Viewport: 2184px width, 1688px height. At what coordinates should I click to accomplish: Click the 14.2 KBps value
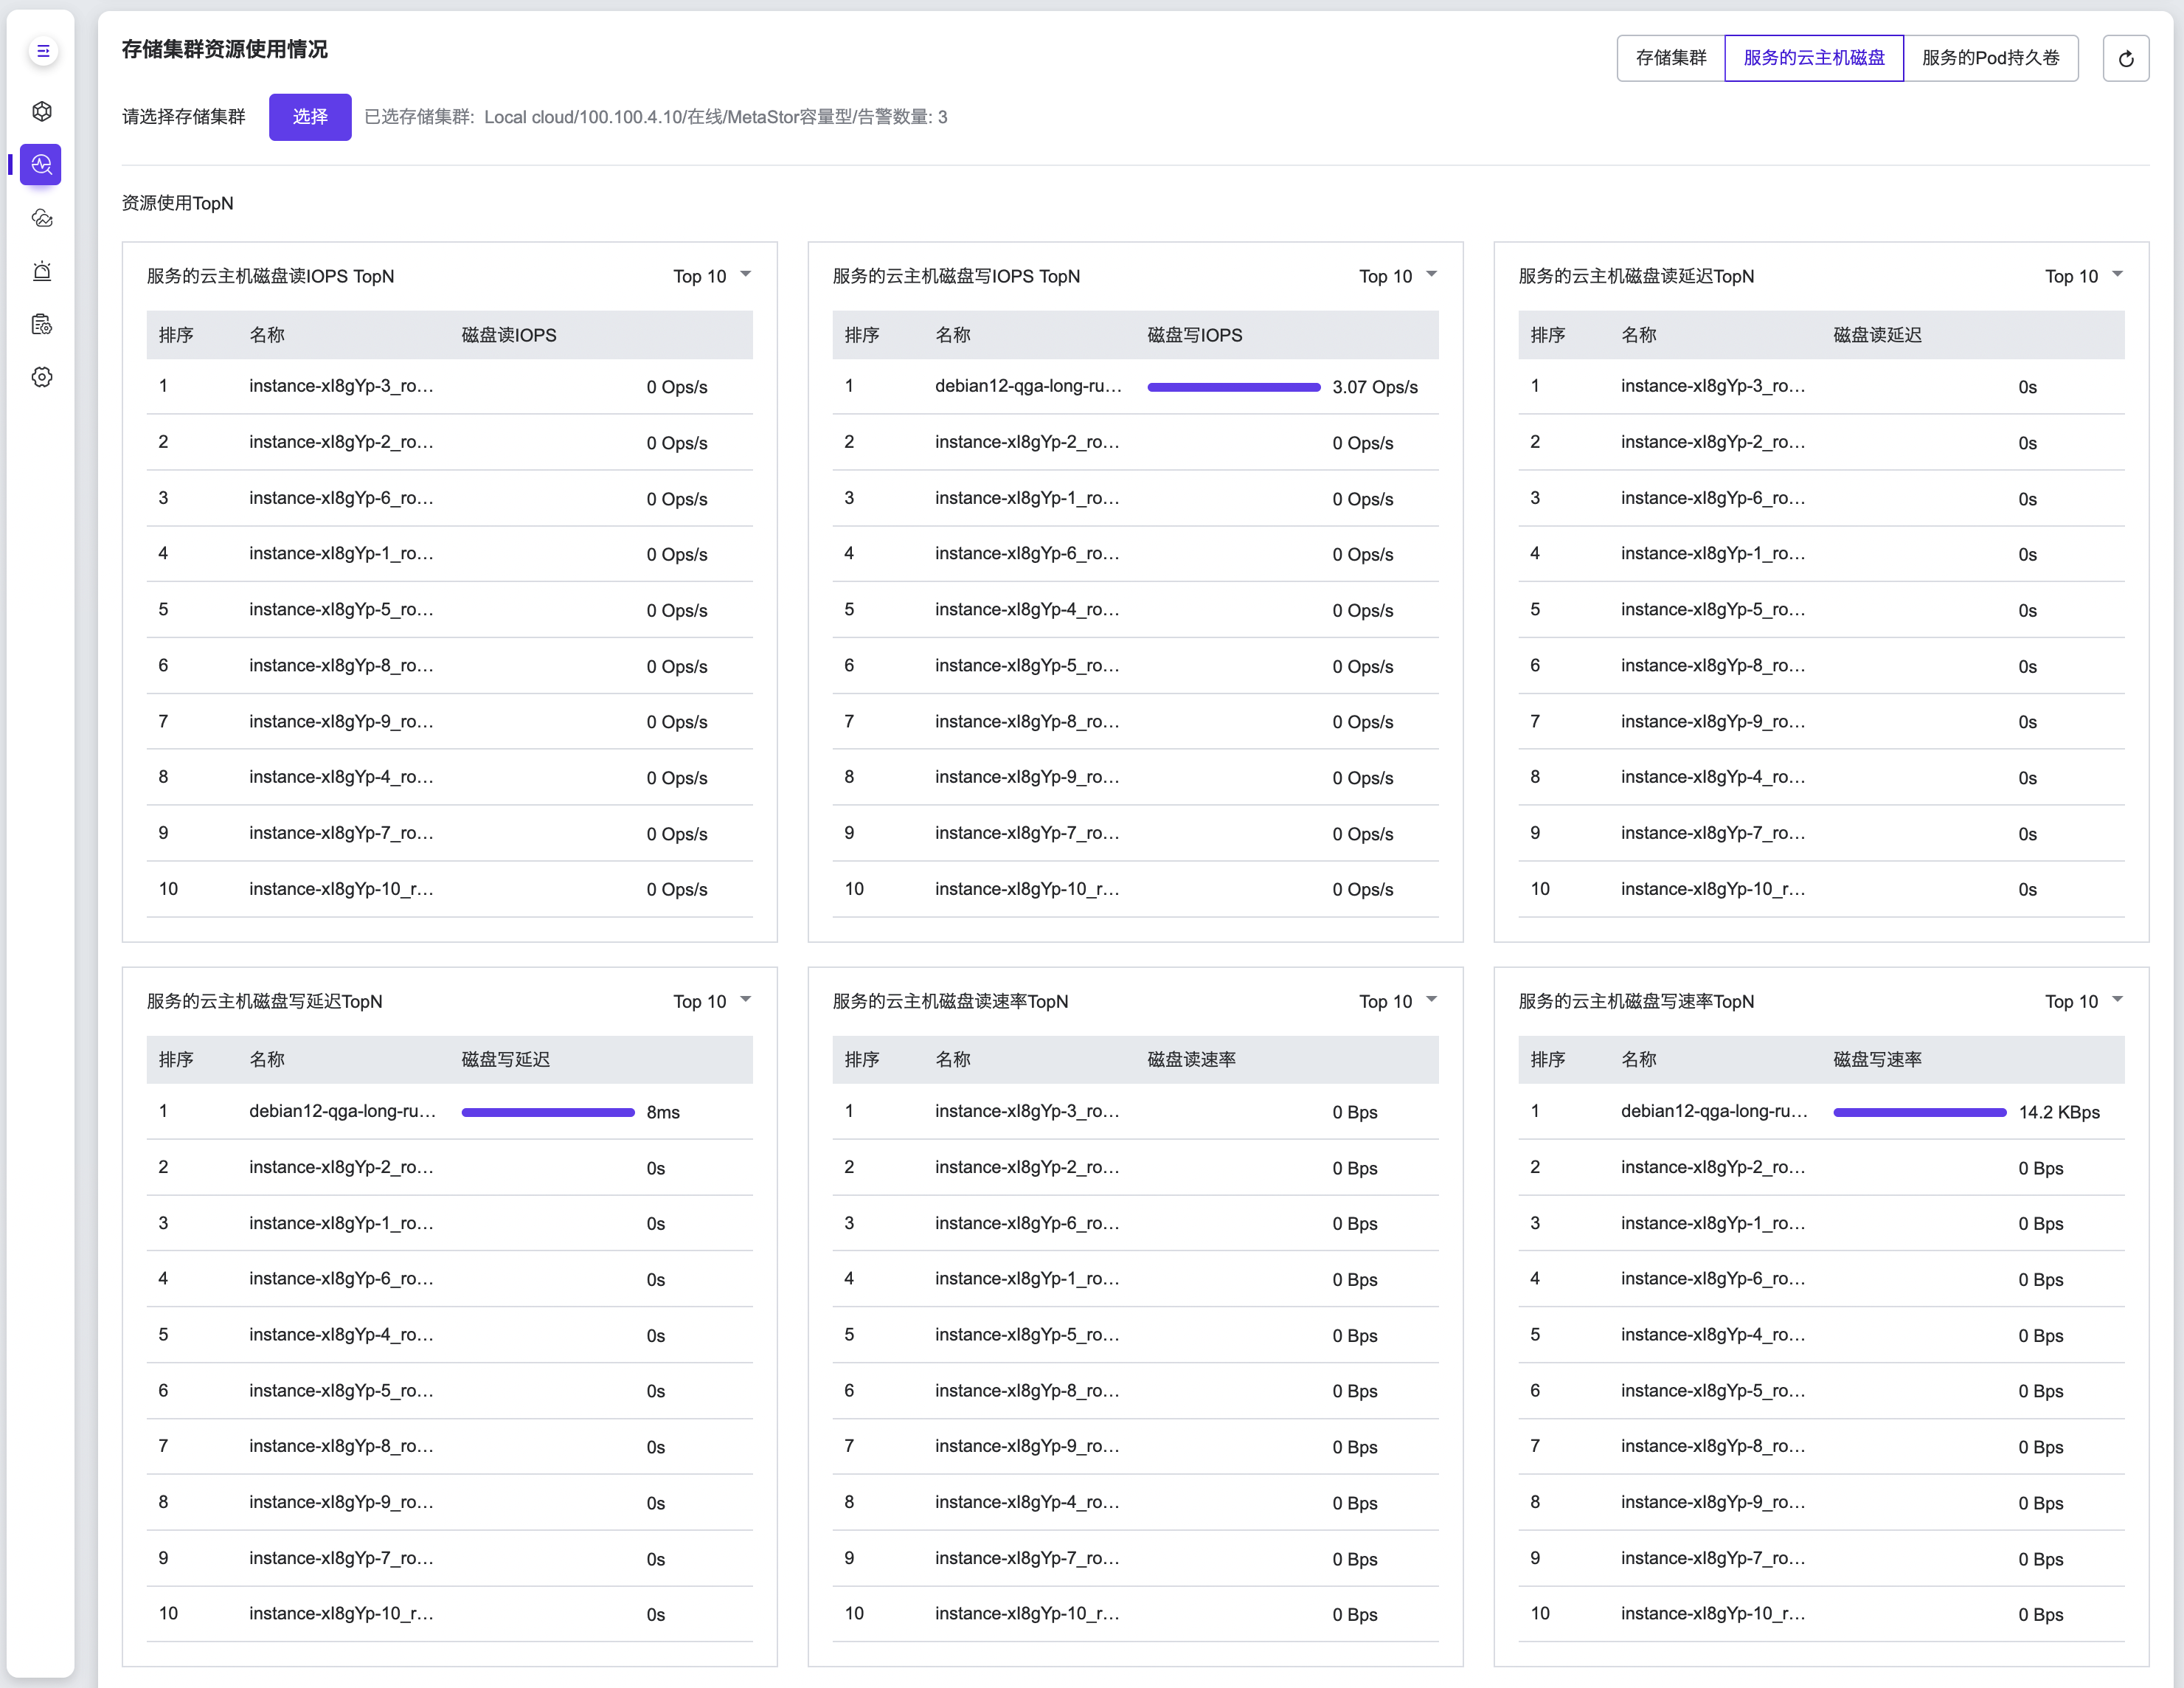pos(2059,1112)
